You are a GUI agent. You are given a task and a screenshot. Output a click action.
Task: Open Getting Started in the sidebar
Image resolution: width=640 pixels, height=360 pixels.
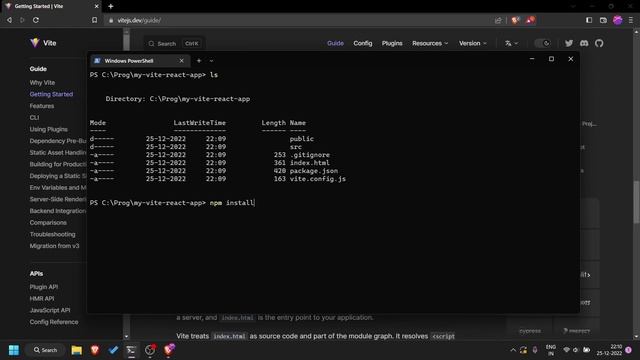pyautogui.click(x=51, y=94)
